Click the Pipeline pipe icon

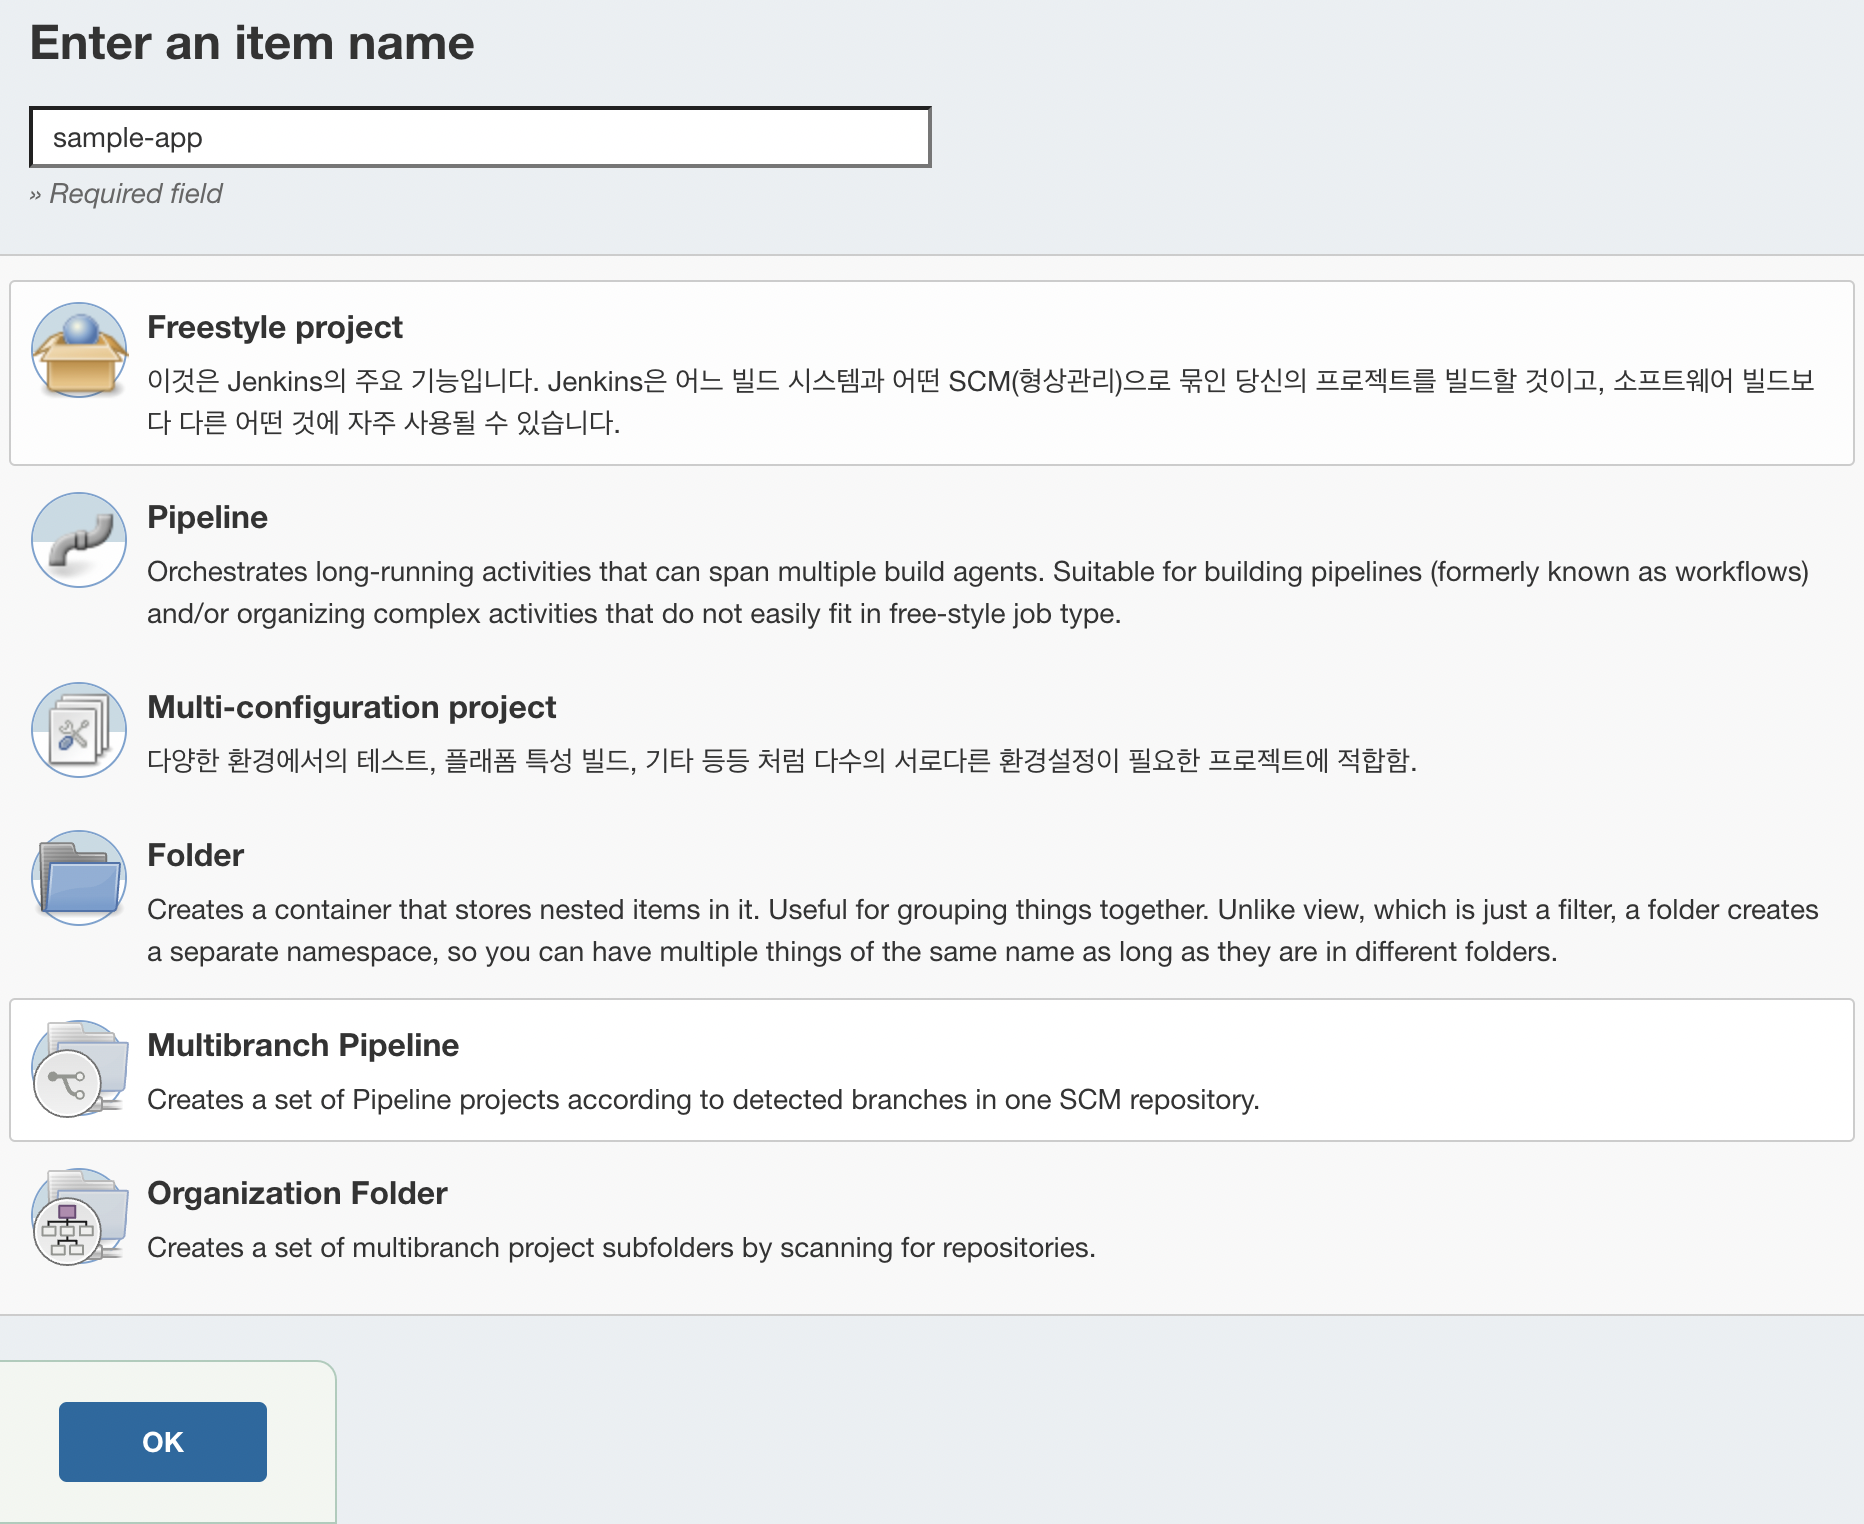[x=79, y=540]
